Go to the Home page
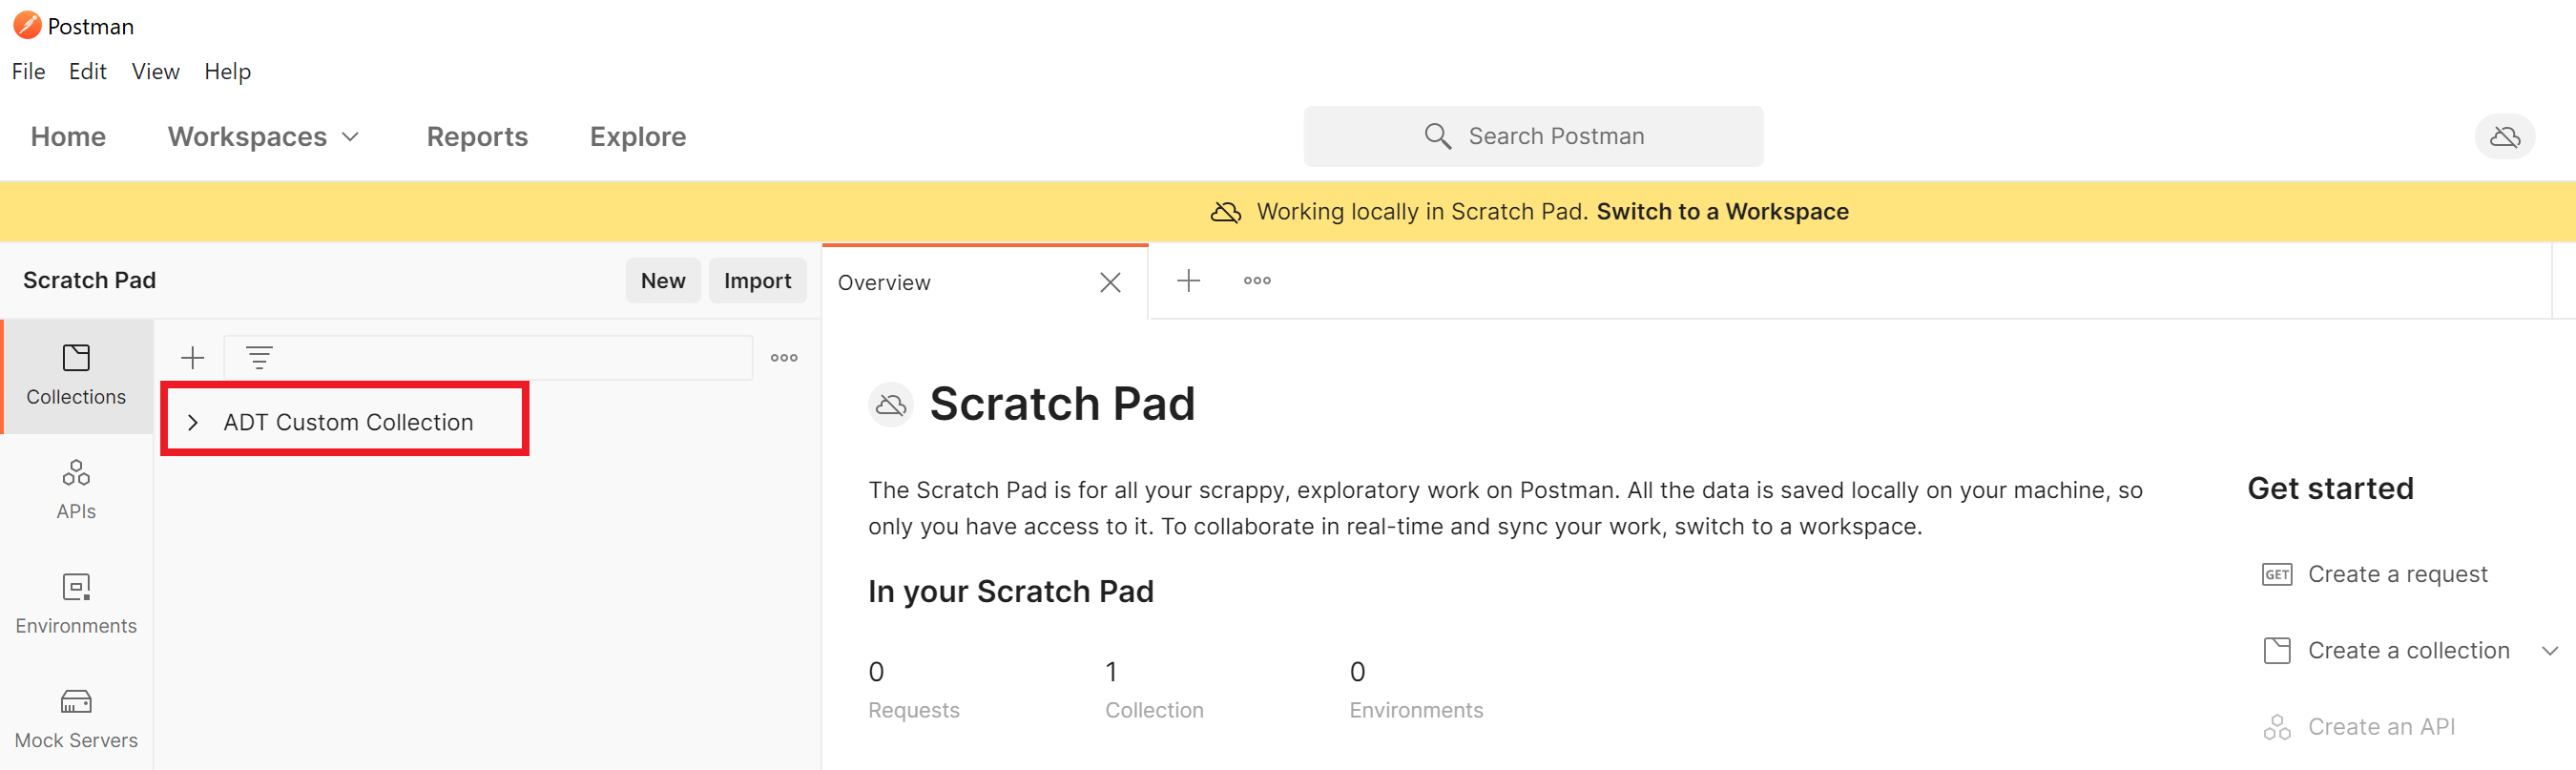This screenshot has width=2576, height=770. (x=68, y=137)
